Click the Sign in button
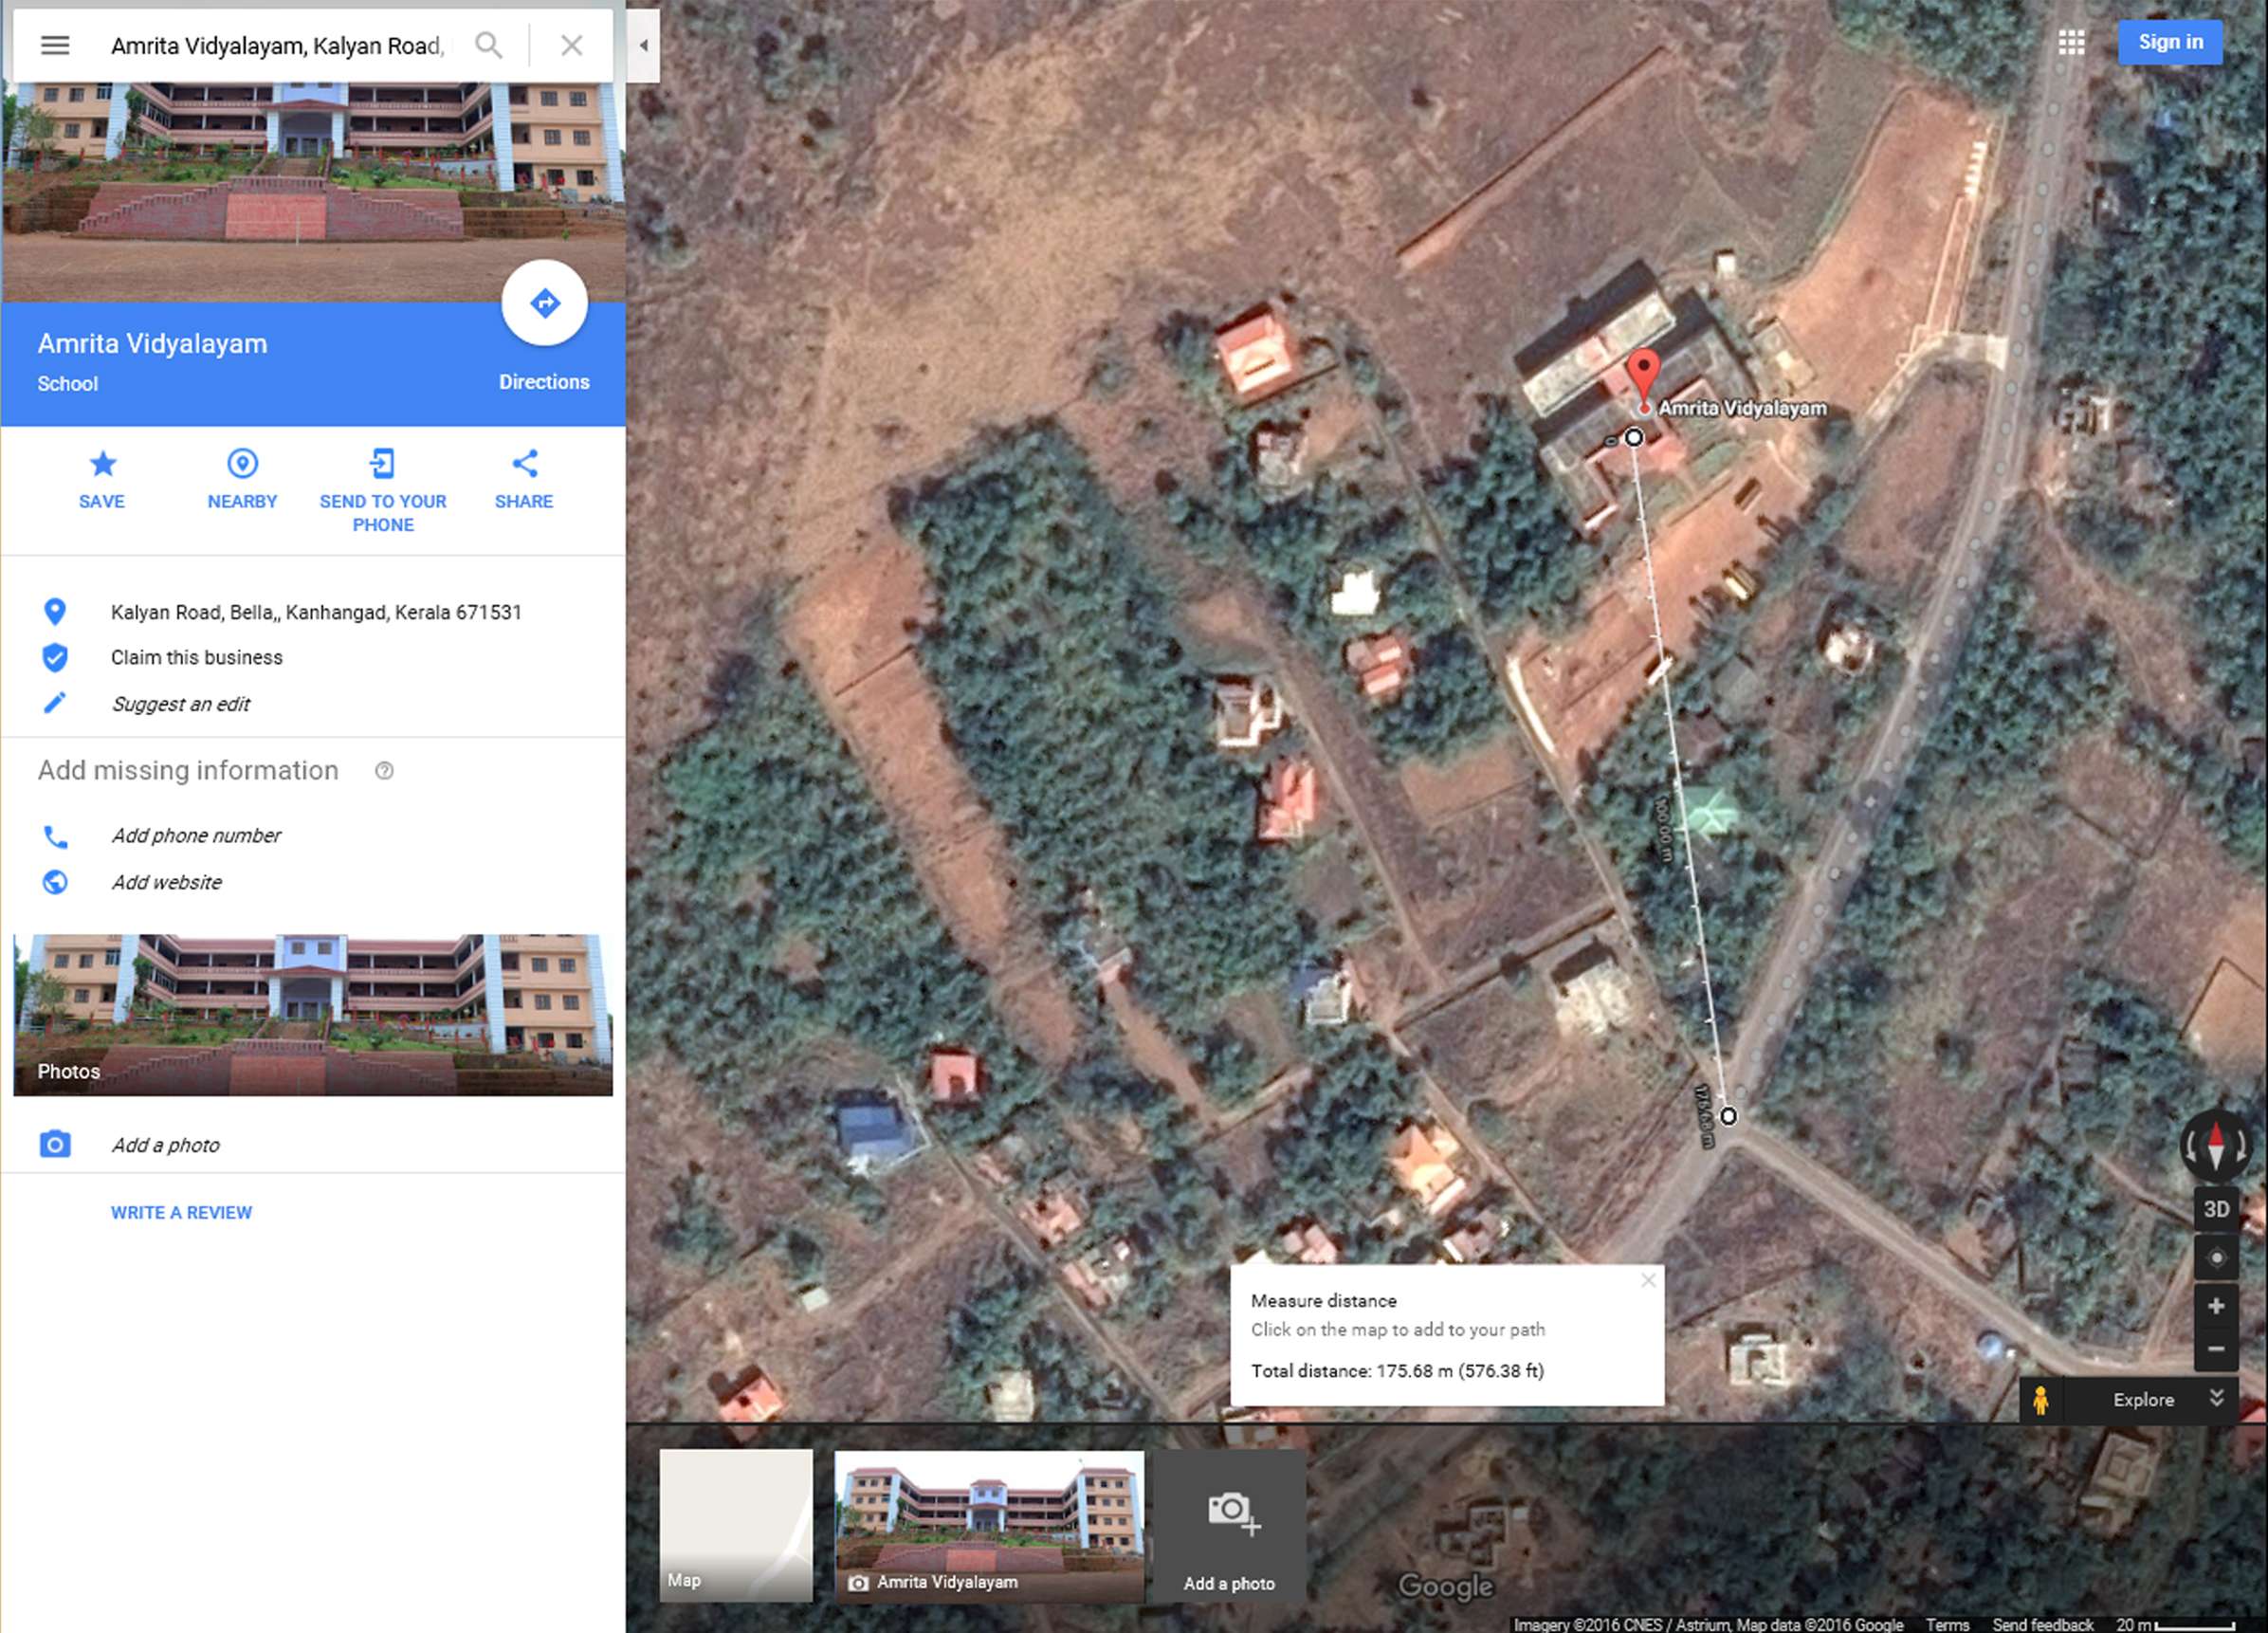This screenshot has height=1633, width=2268. click(x=2170, y=42)
